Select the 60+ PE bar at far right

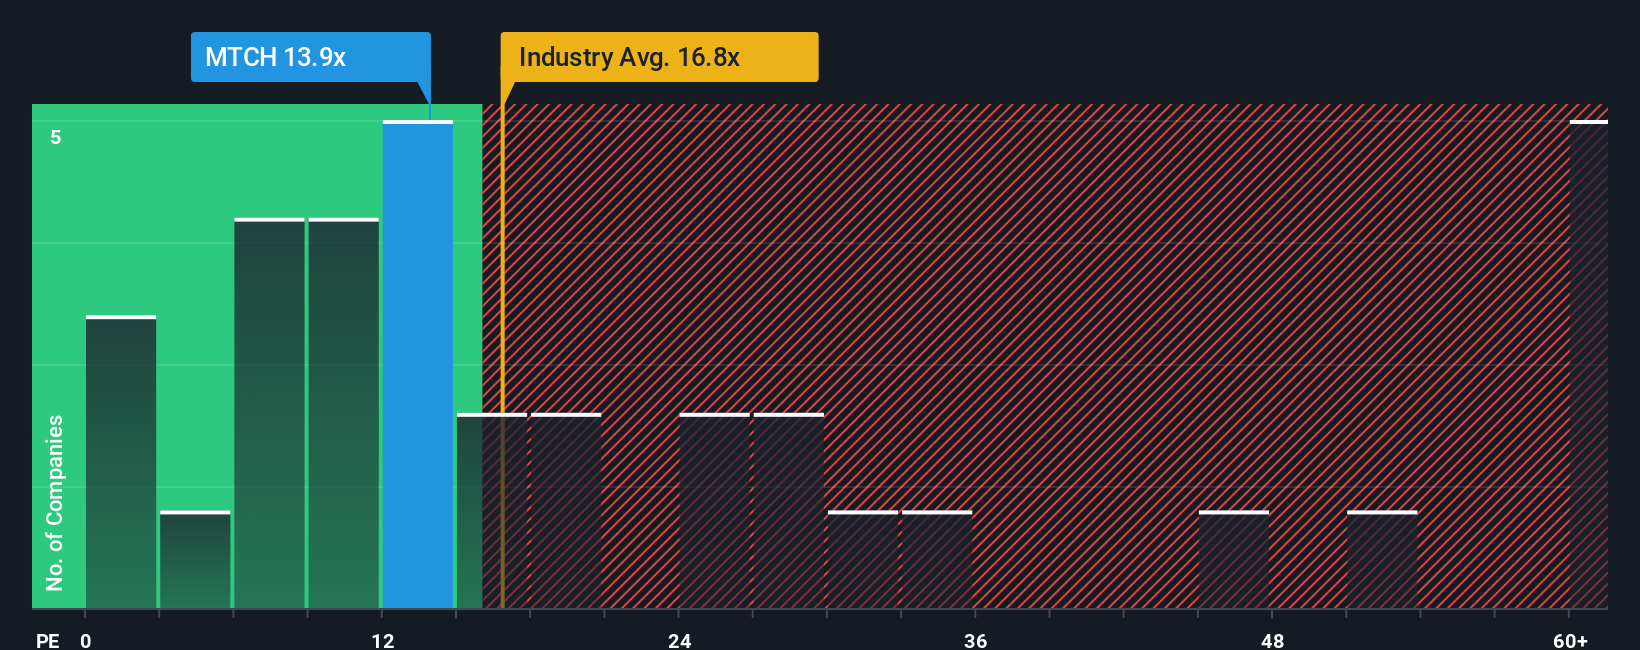(1589, 364)
